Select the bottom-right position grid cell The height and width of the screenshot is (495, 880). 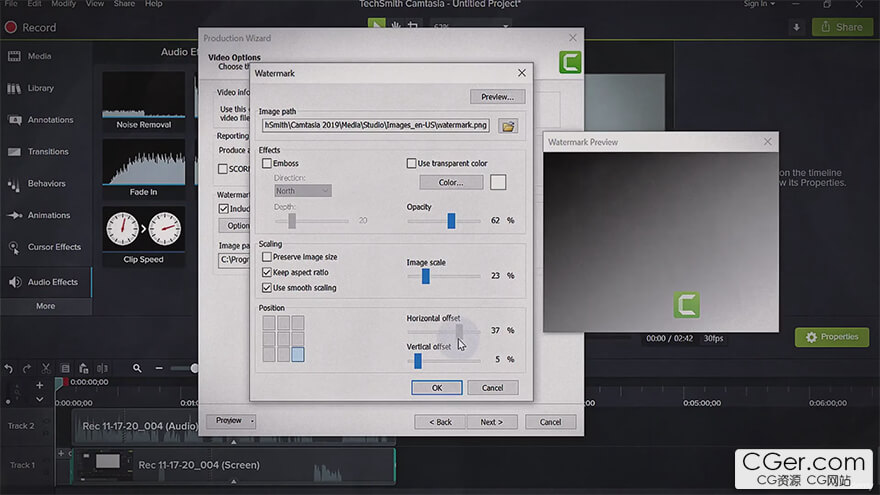298,354
